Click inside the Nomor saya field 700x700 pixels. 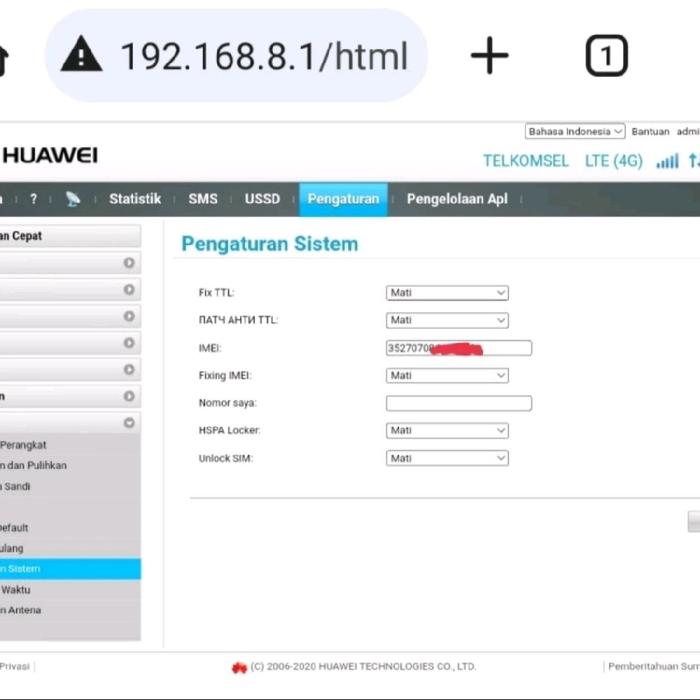point(459,403)
